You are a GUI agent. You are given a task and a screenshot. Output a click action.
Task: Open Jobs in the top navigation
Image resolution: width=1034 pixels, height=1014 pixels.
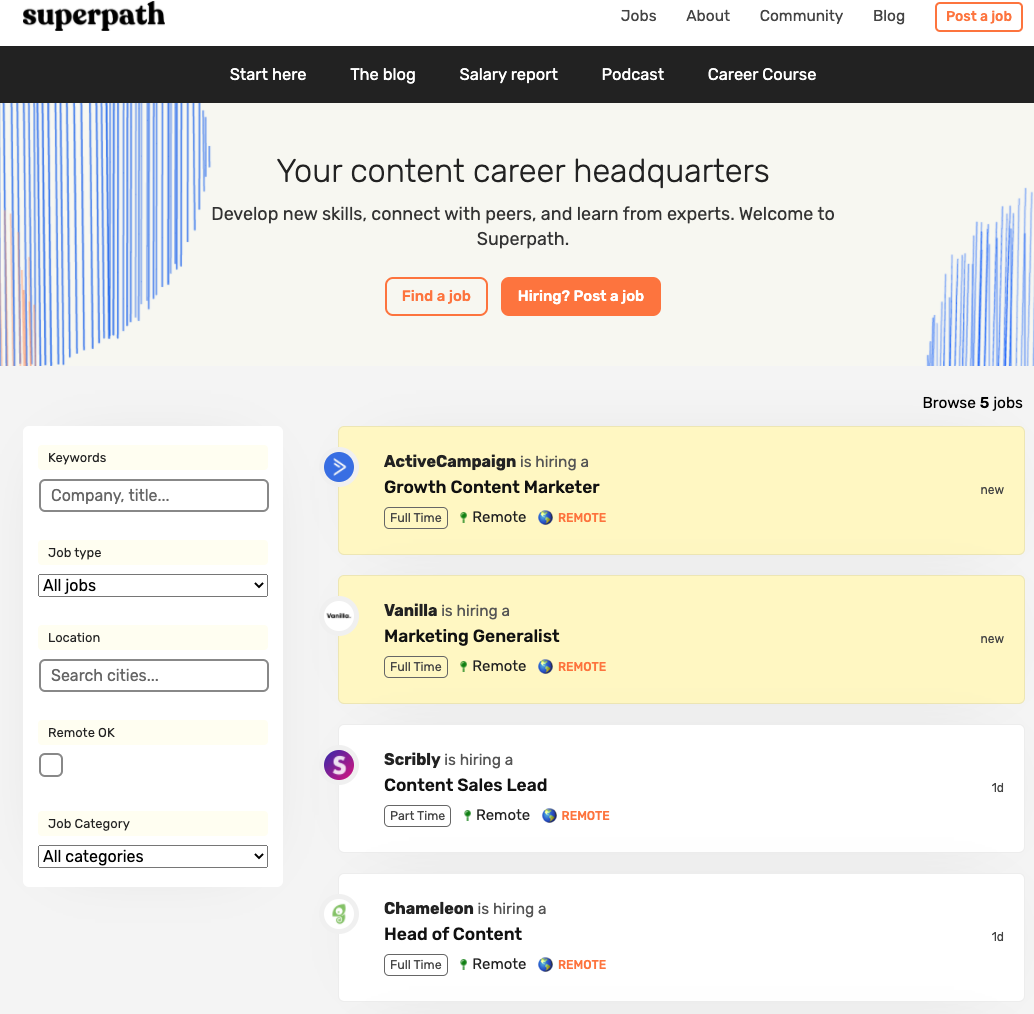[x=638, y=16]
